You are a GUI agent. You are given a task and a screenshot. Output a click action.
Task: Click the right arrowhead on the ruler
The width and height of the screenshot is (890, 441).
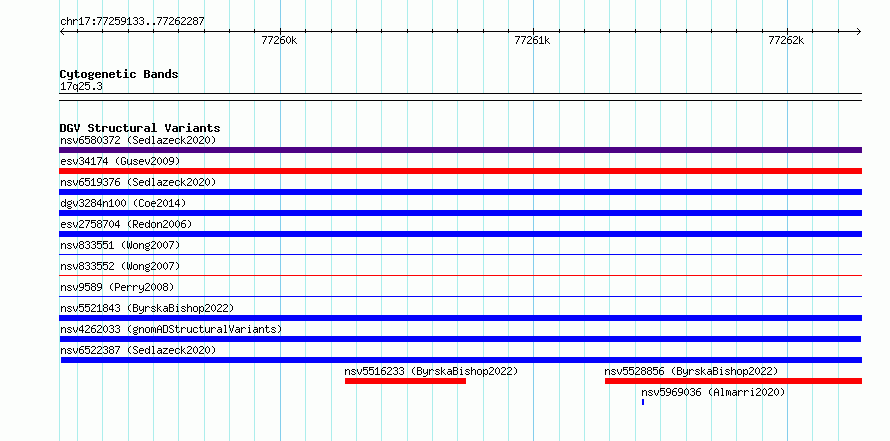click(x=859, y=31)
